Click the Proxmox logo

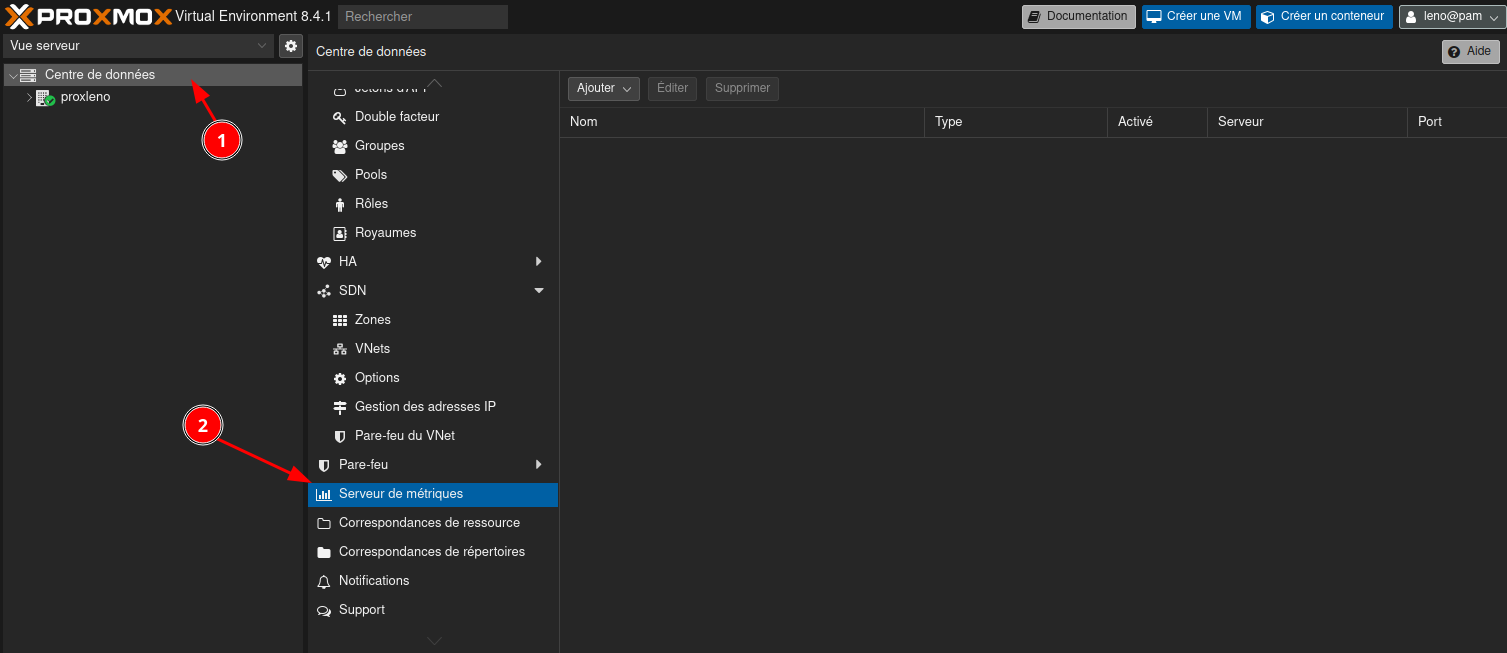click(x=88, y=16)
